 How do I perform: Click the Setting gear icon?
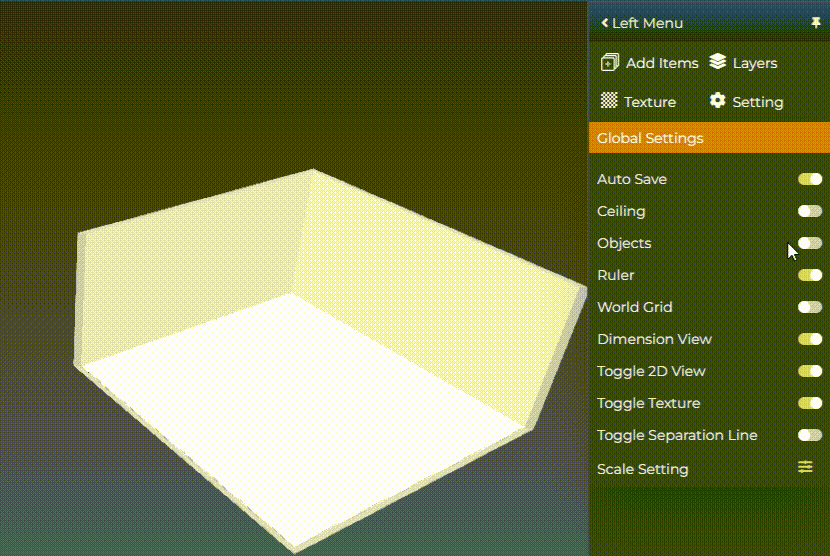[717, 101]
